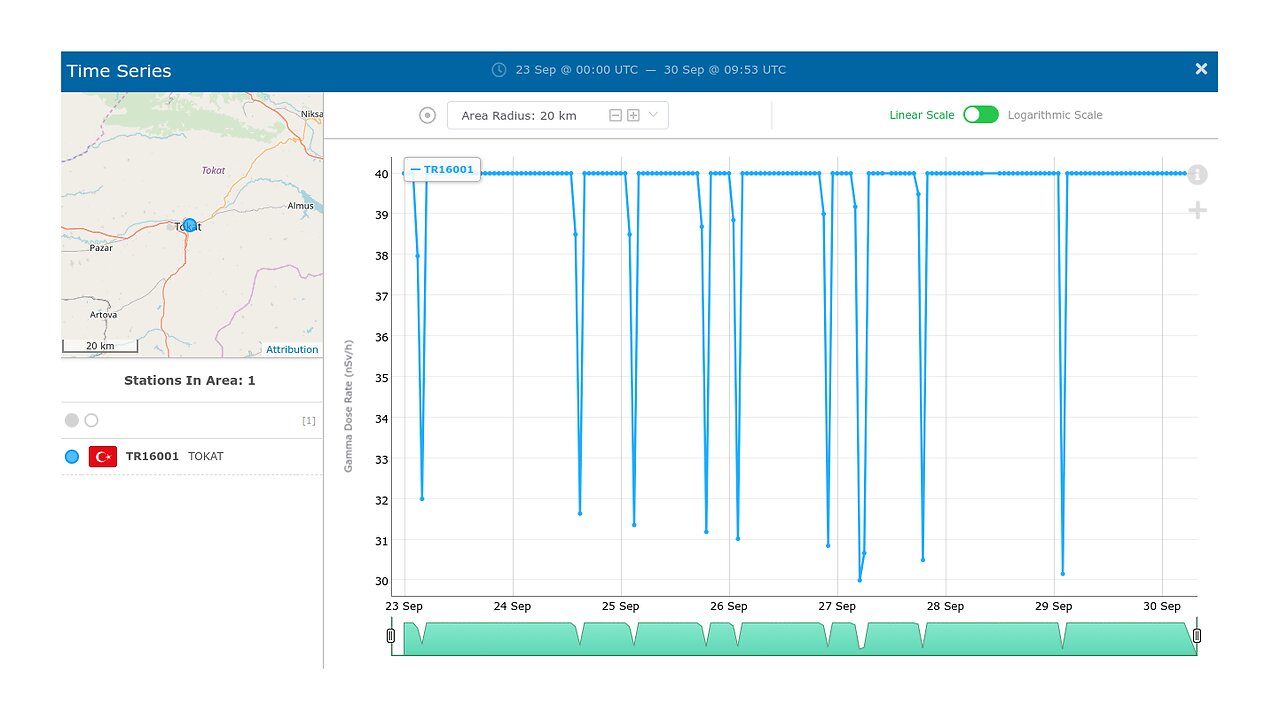Click the Turkey flag icon

coord(103,456)
